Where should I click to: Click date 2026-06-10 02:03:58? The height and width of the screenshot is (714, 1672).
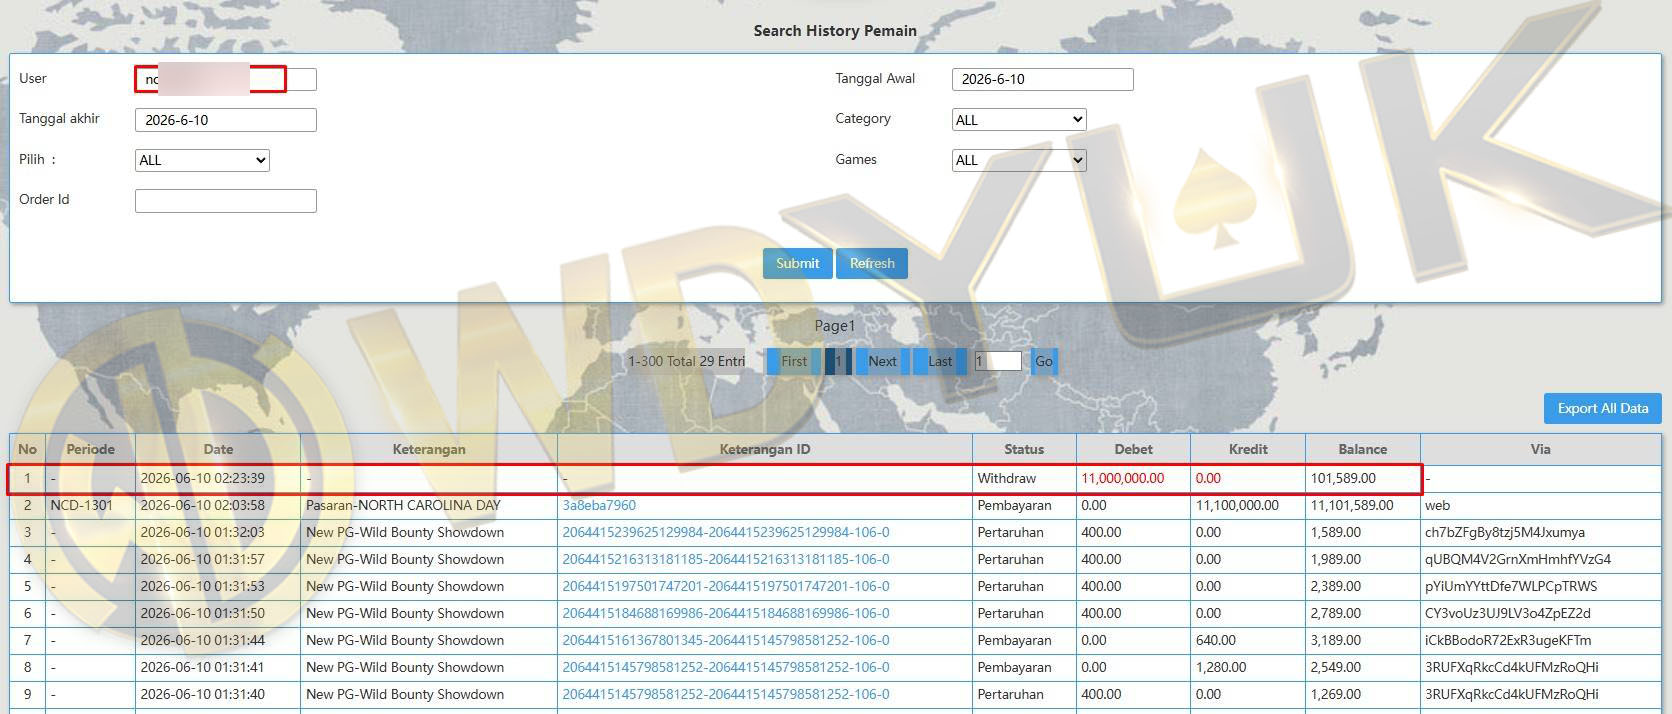(203, 505)
